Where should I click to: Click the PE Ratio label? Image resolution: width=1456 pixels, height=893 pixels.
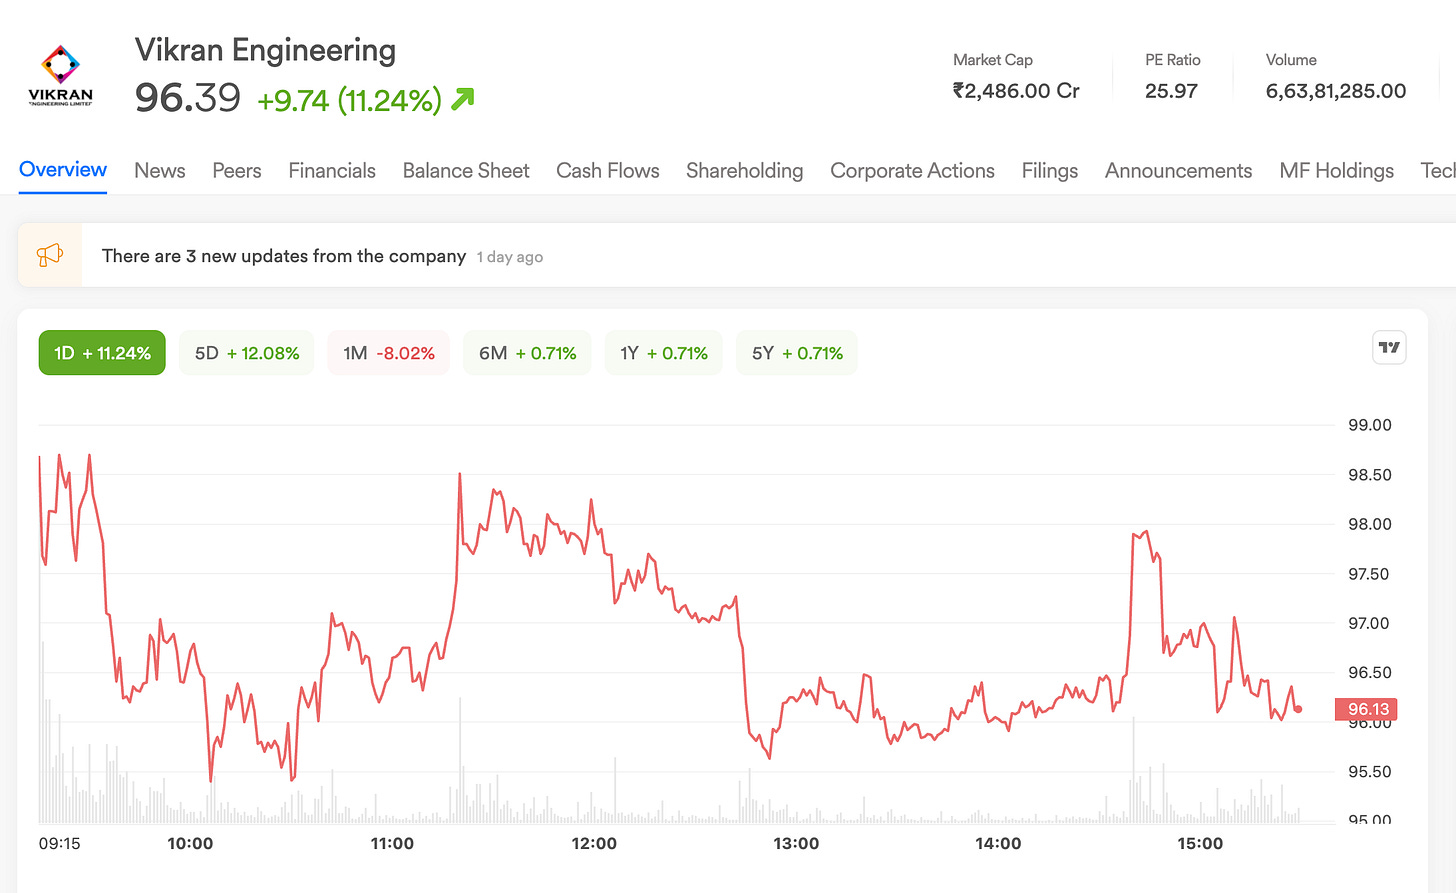(x=1173, y=60)
